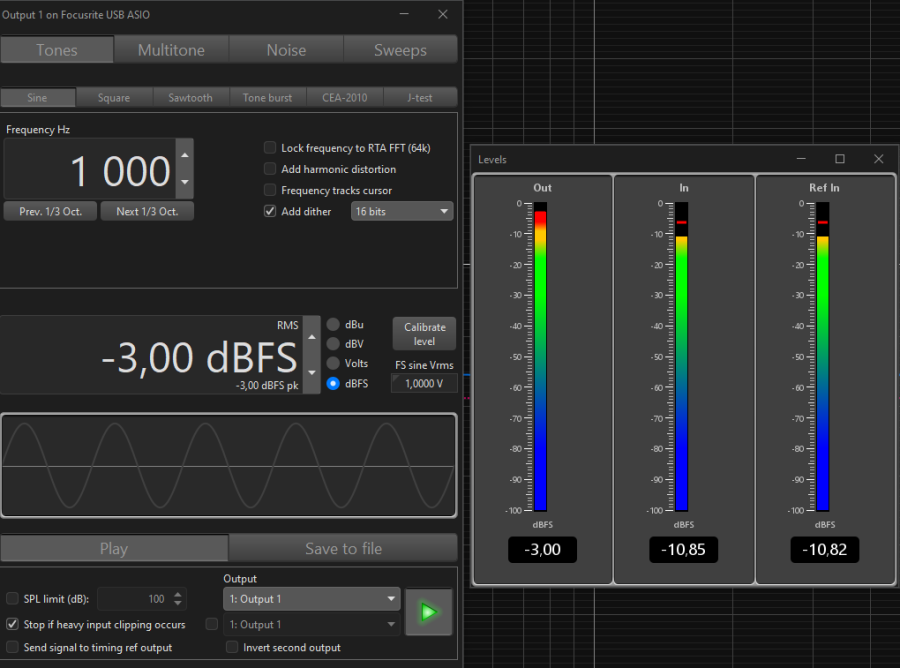Image resolution: width=900 pixels, height=668 pixels.
Task: Open the dither bit depth dropdown
Action: pyautogui.click(x=402, y=211)
